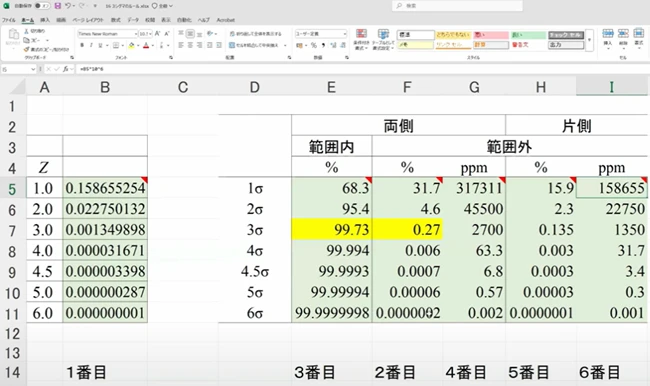Select column E header
Viewport: 650px width, 386px height.
[x=331, y=87]
